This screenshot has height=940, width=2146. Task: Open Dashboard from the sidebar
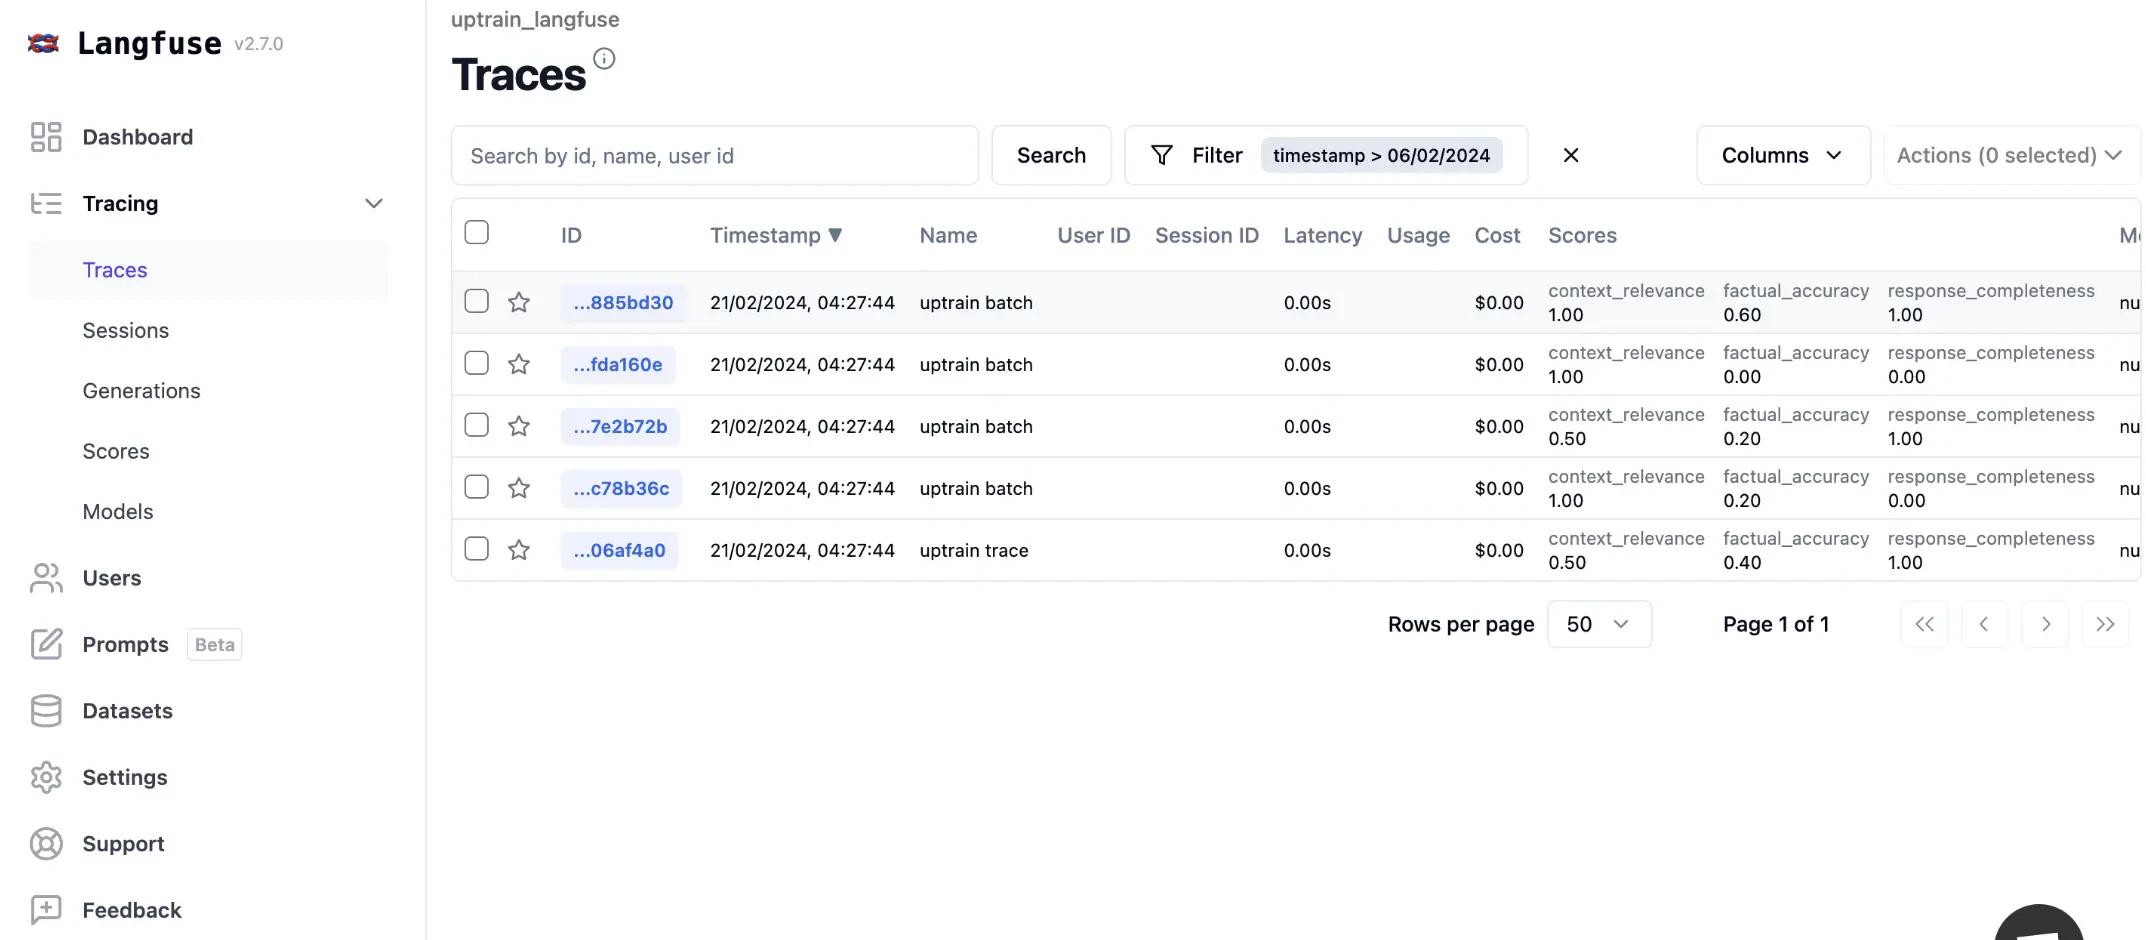point(137,137)
